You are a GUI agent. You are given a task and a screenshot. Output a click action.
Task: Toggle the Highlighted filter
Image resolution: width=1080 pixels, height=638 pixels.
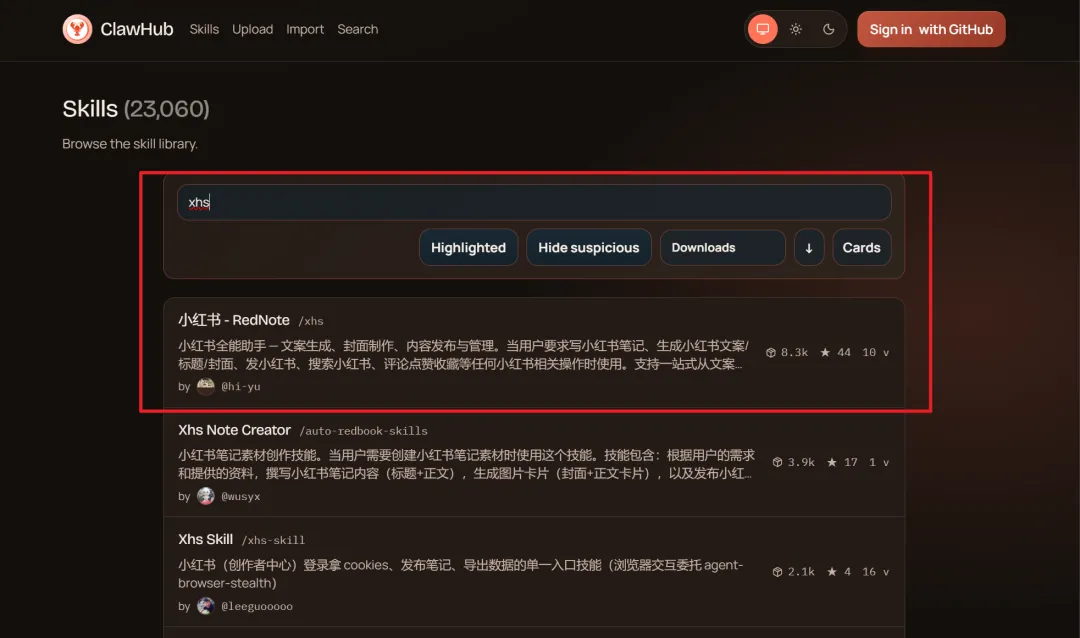click(468, 247)
